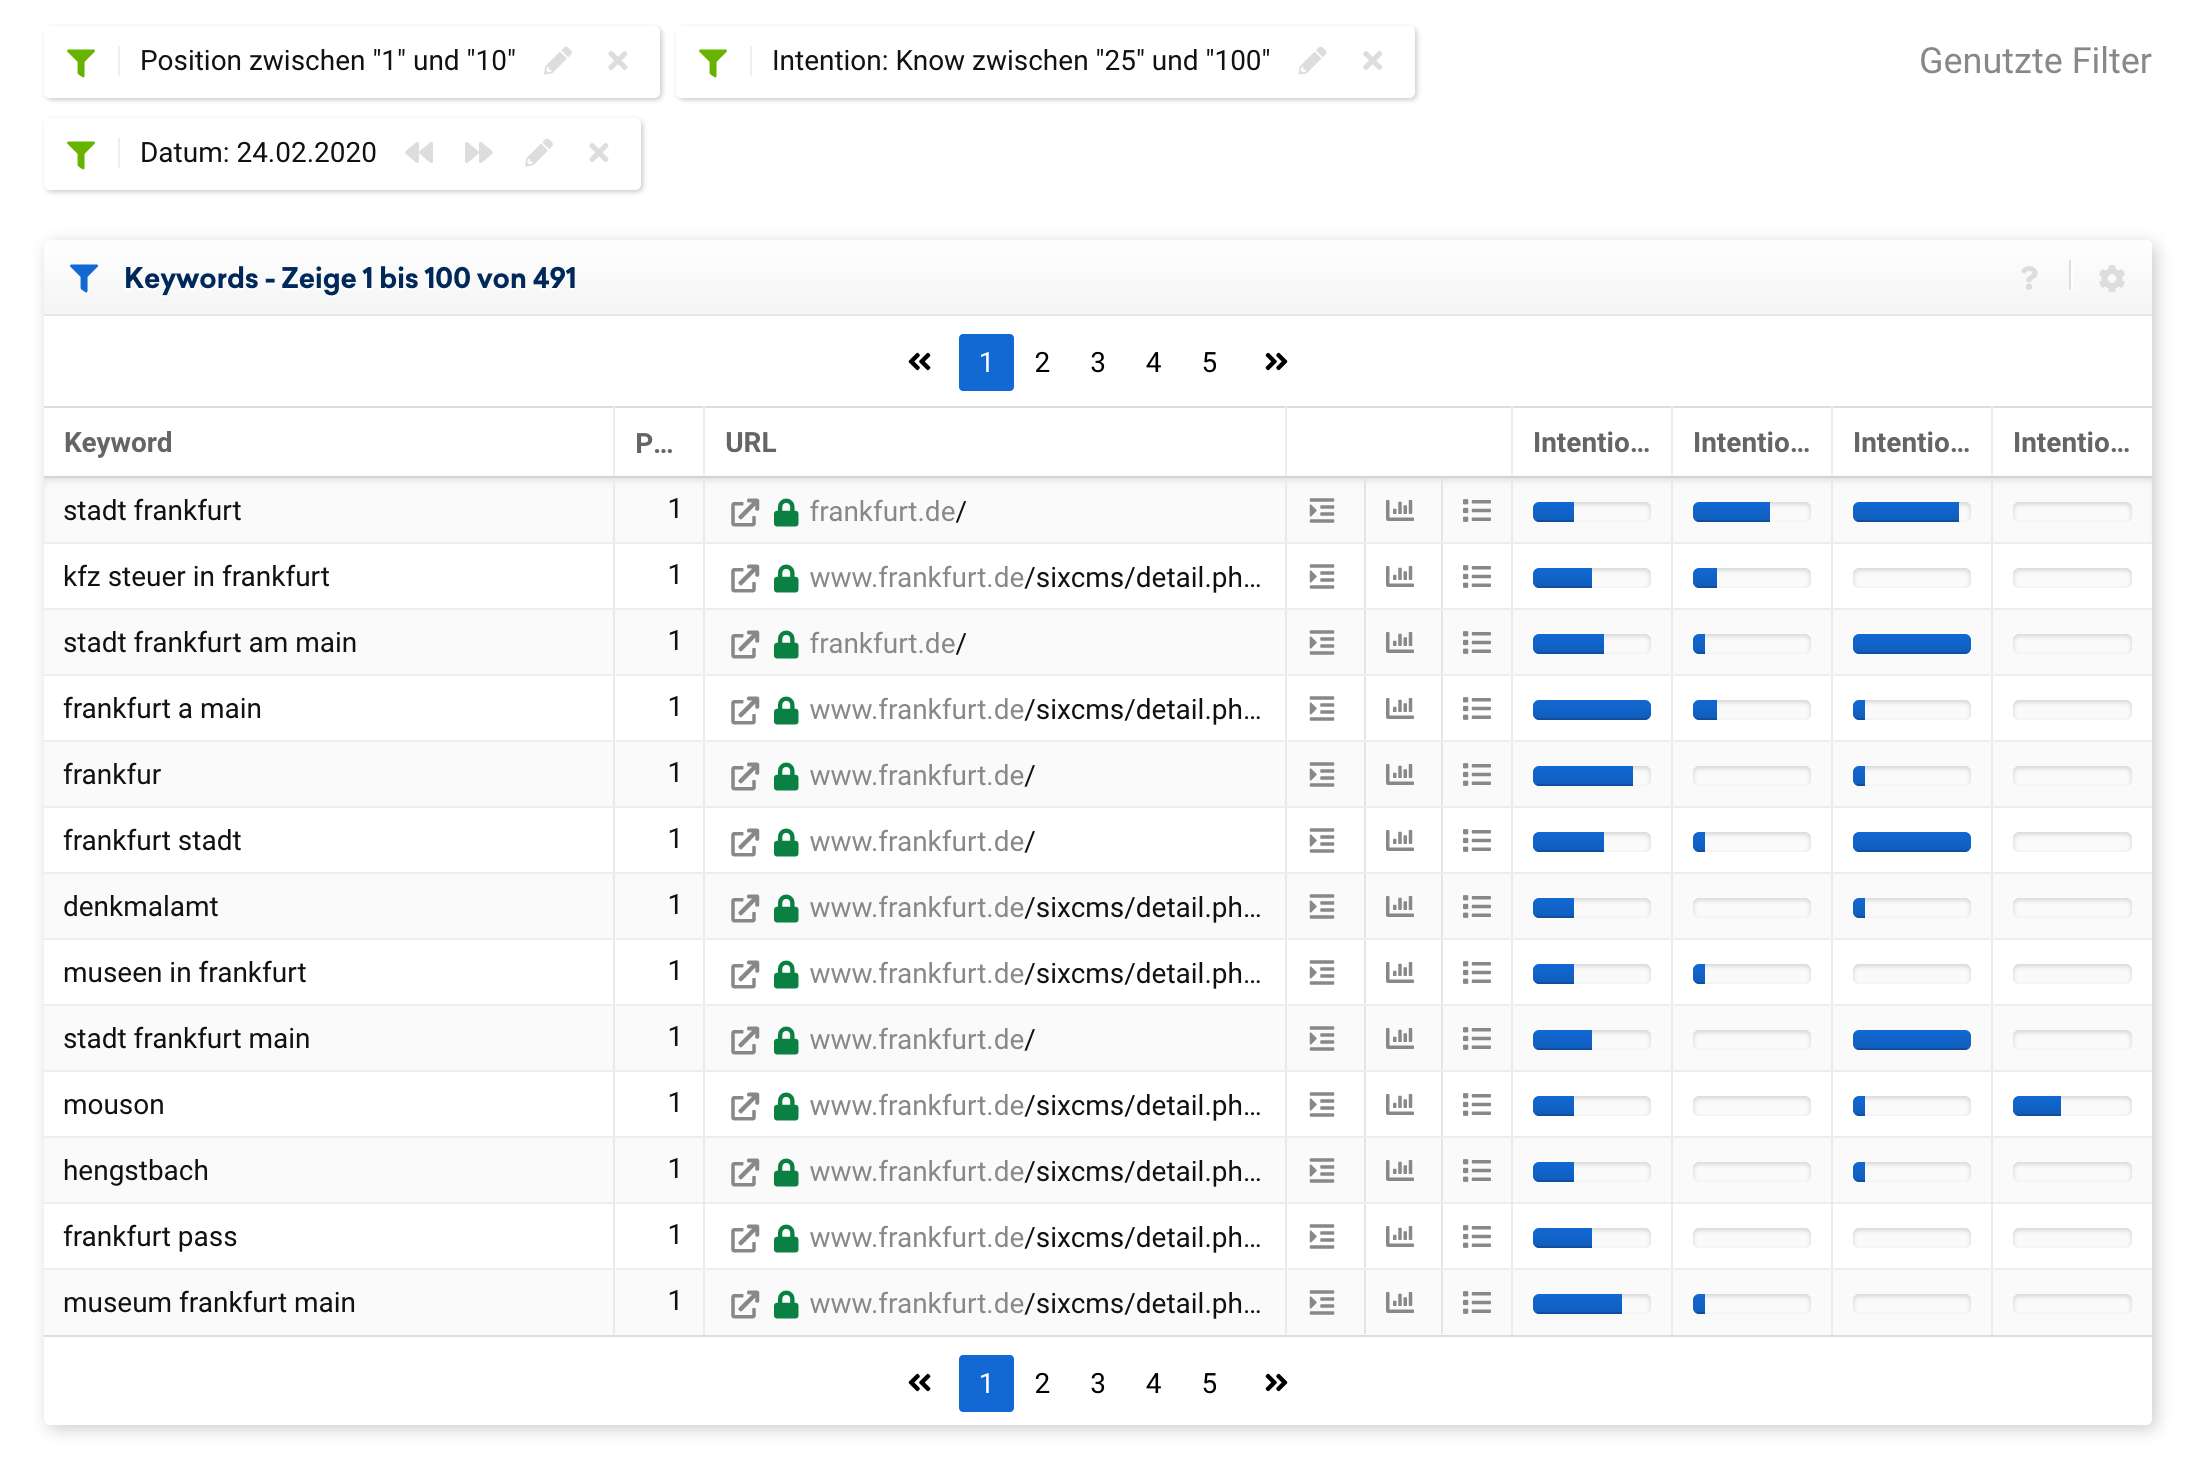
Task: Click first Intention bar for frankfurt a main
Action: point(1591,710)
